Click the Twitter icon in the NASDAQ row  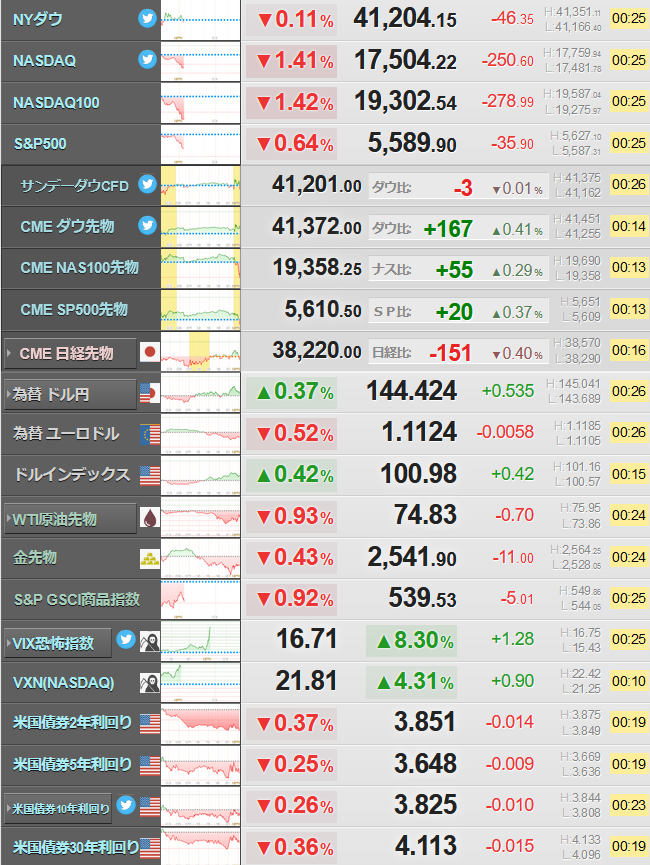coord(147,60)
